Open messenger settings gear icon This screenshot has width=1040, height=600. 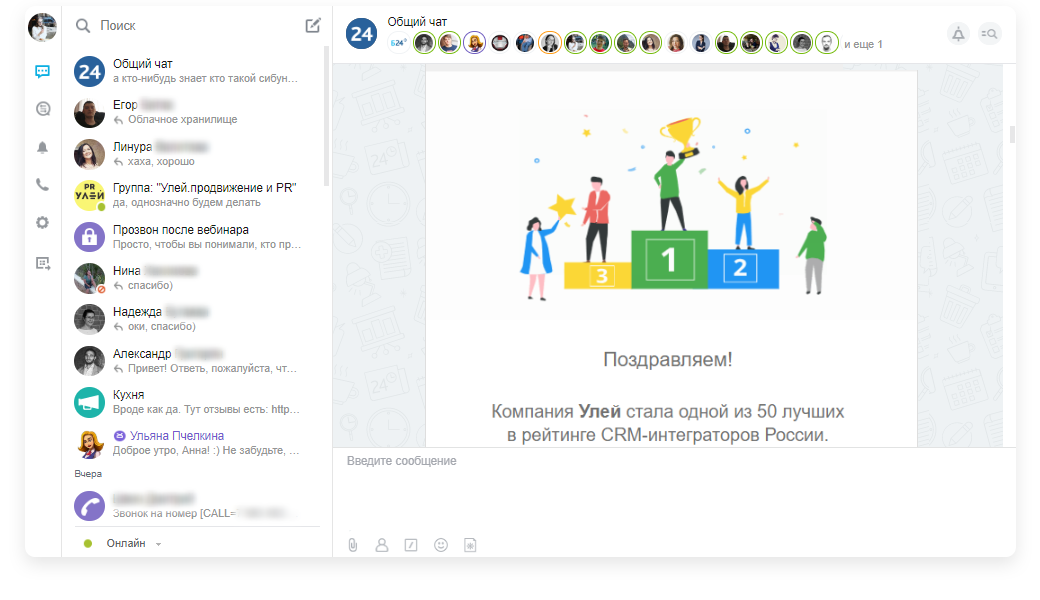coord(42,223)
